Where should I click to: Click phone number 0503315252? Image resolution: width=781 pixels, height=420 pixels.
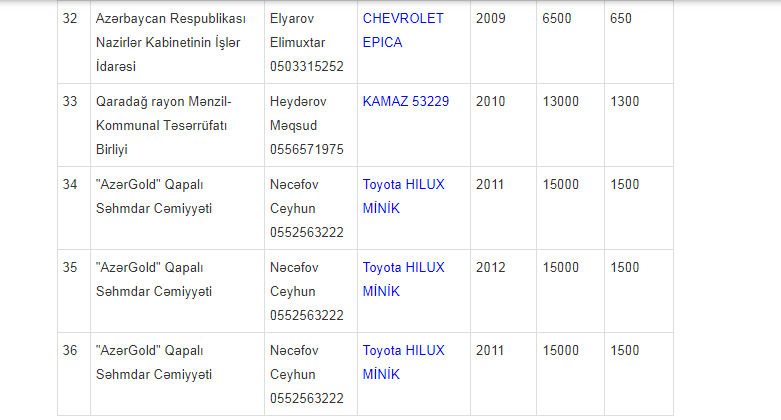[307, 67]
